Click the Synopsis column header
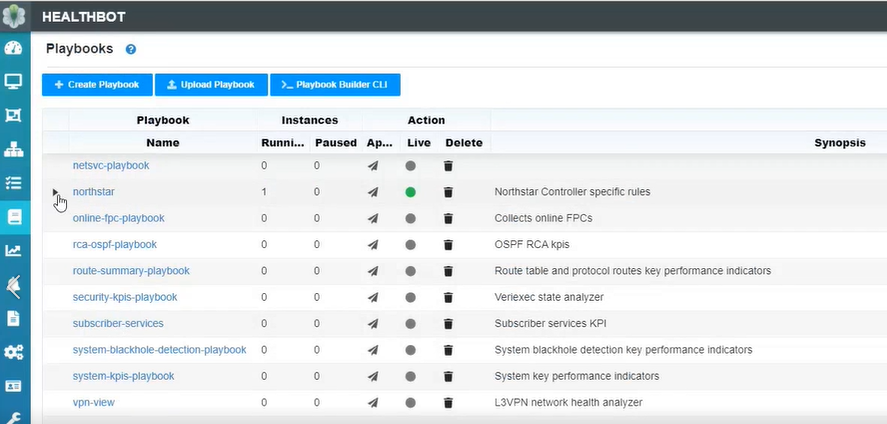The width and height of the screenshot is (887, 424). tap(839, 143)
